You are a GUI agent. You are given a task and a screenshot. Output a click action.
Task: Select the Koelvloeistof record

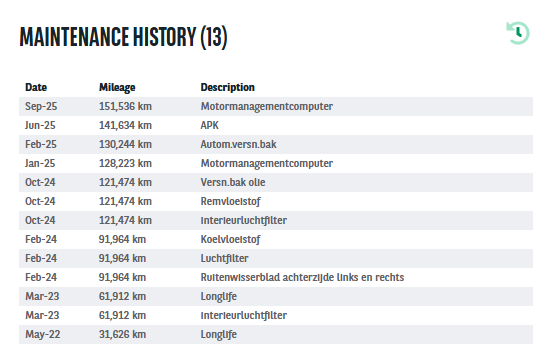click(x=276, y=239)
